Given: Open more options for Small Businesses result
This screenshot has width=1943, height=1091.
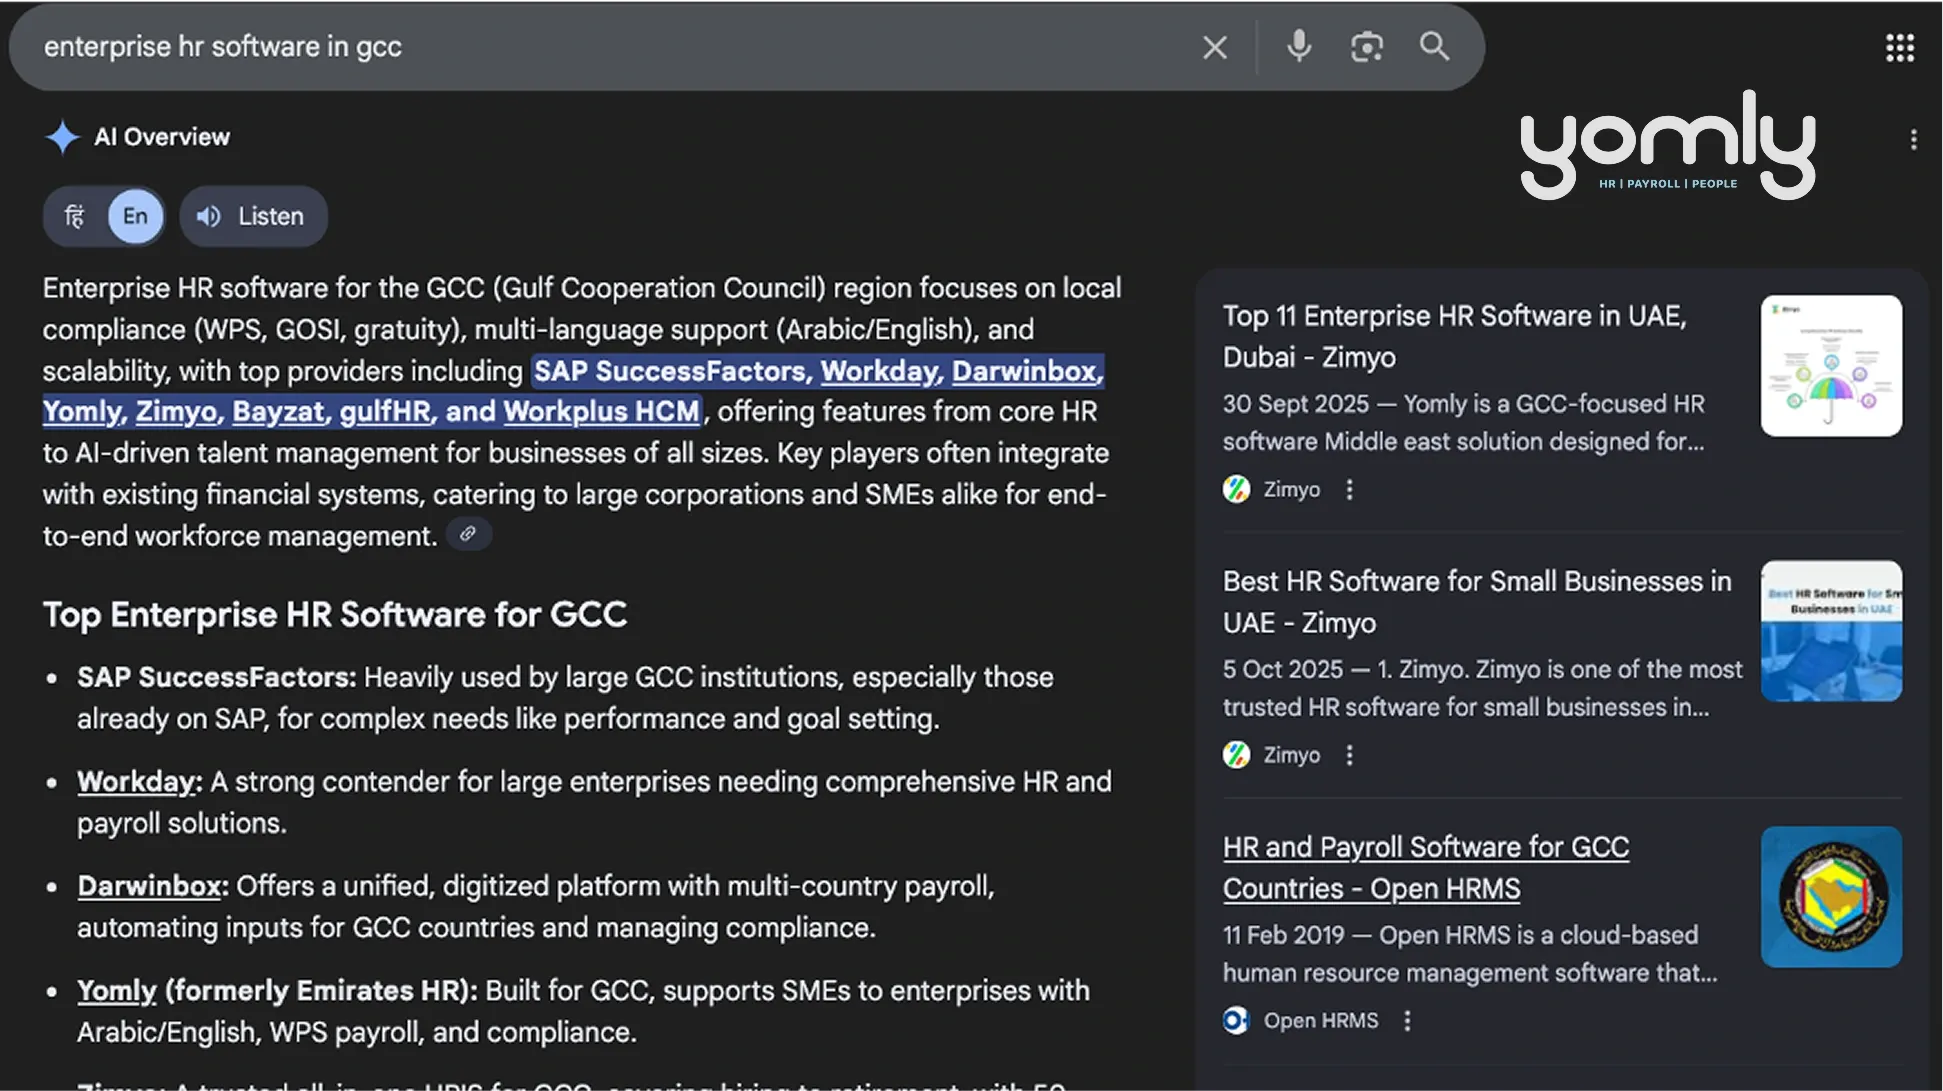Looking at the screenshot, I should point(1349,755).
